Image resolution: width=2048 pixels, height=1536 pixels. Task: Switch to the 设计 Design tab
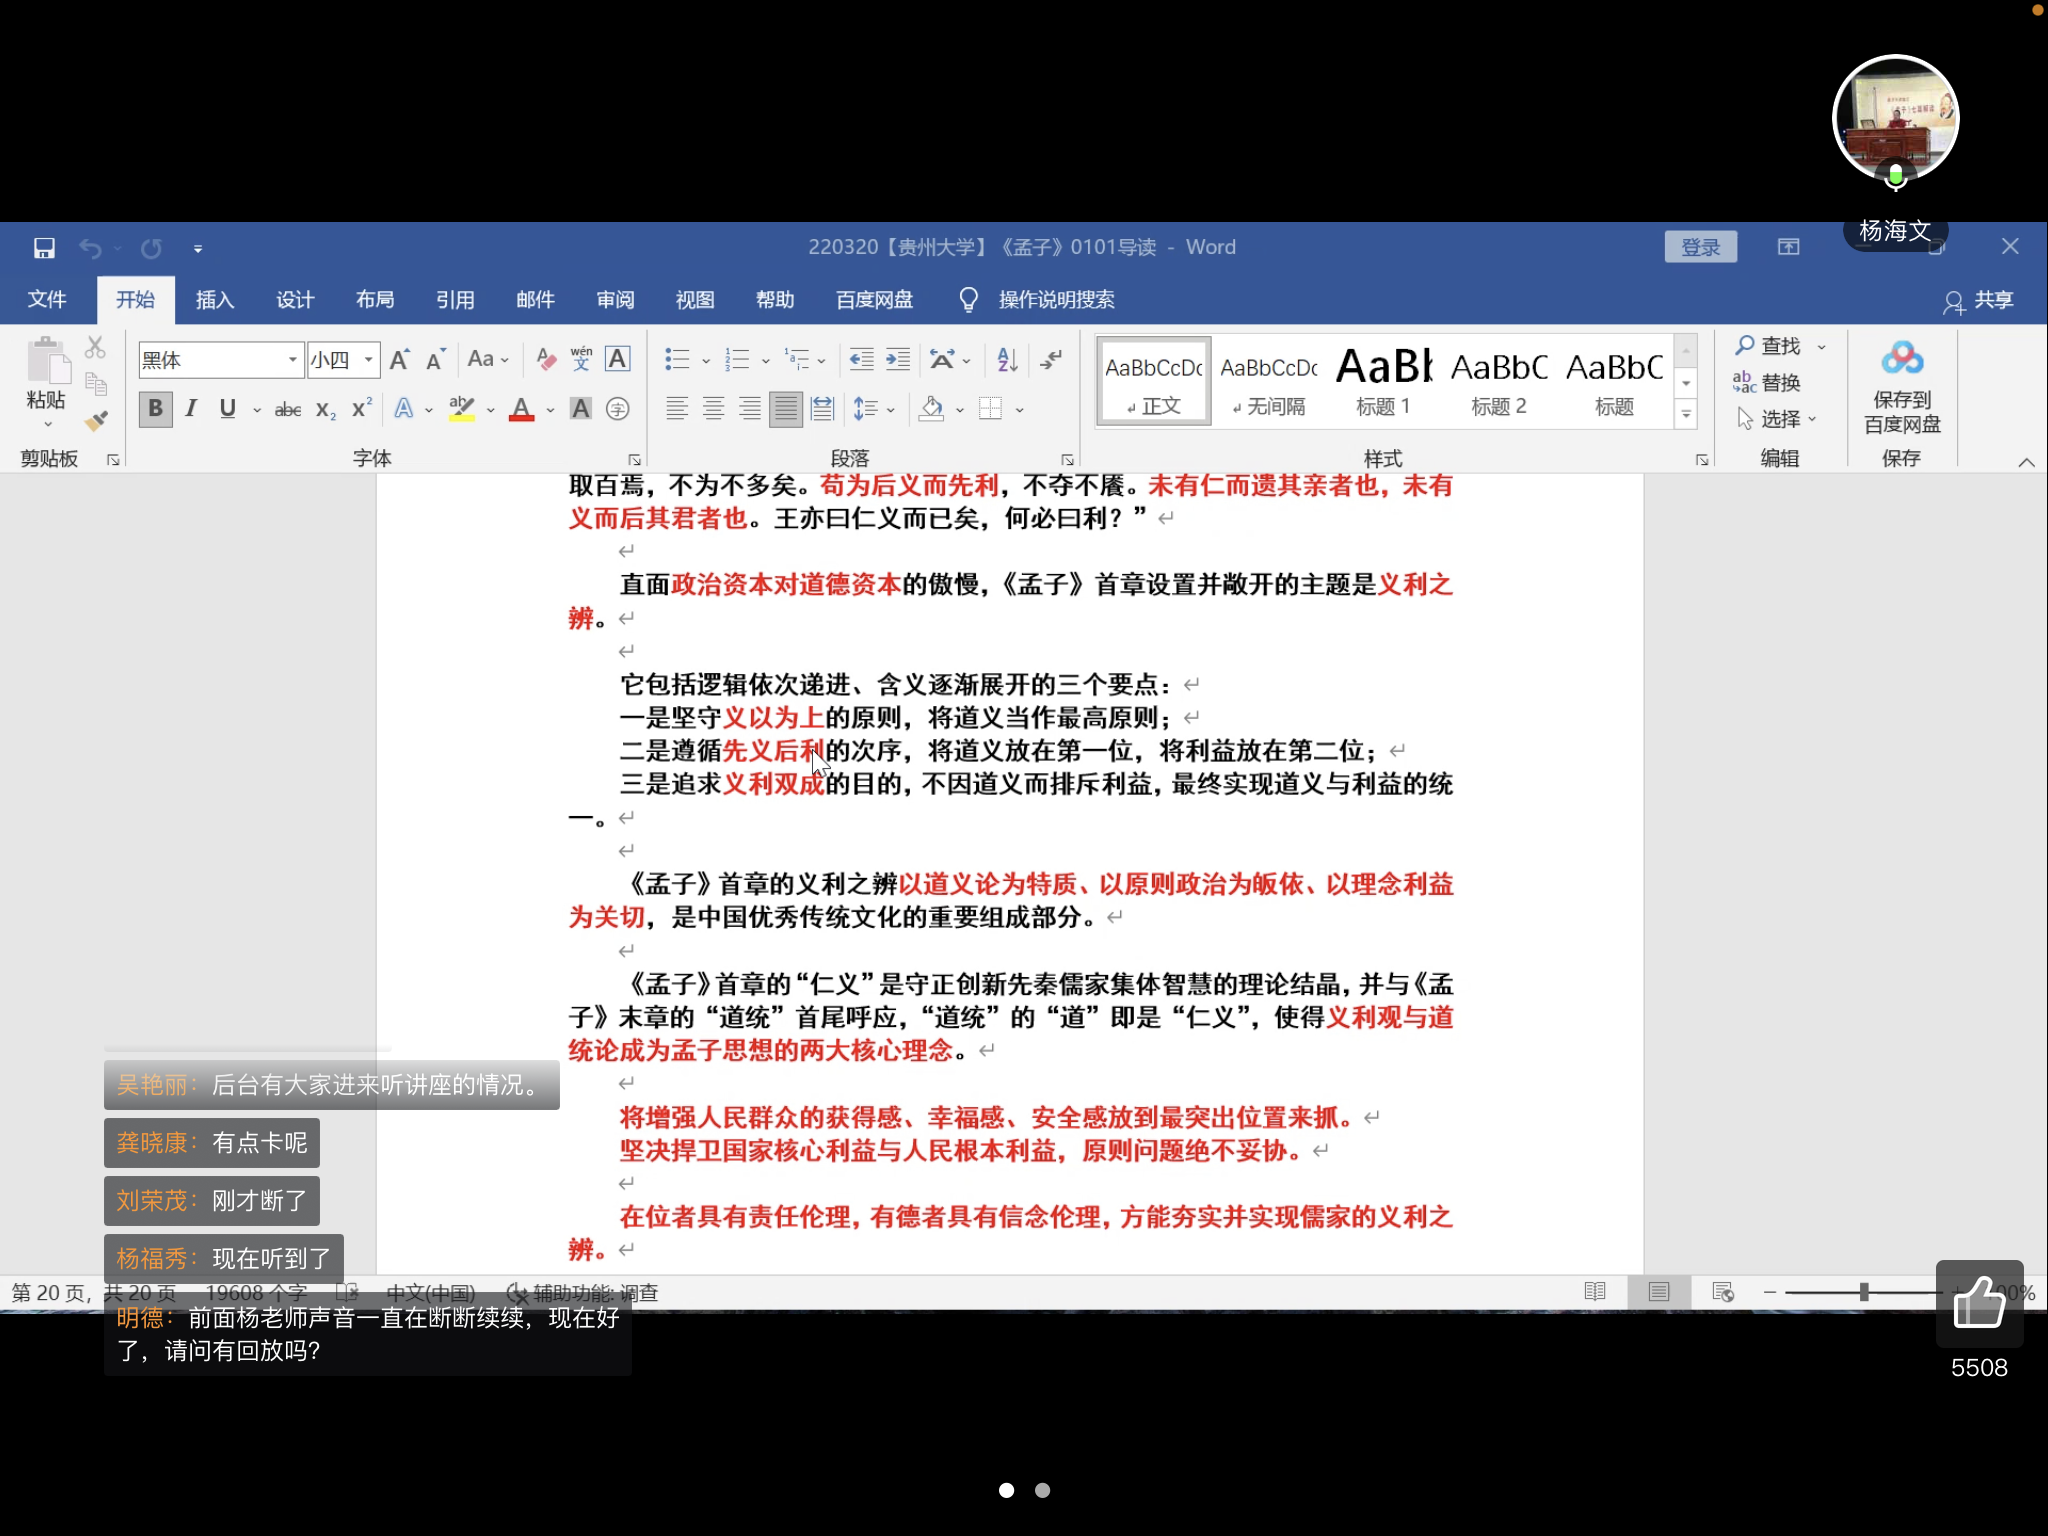coord(295,300)
